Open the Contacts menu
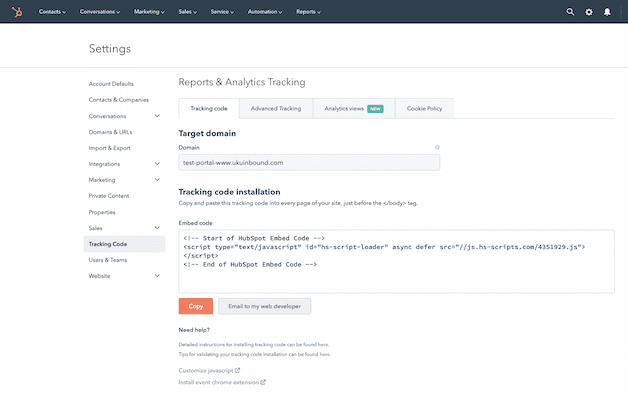The height and width of the screenshot is (400, 628). coord(52,12)
